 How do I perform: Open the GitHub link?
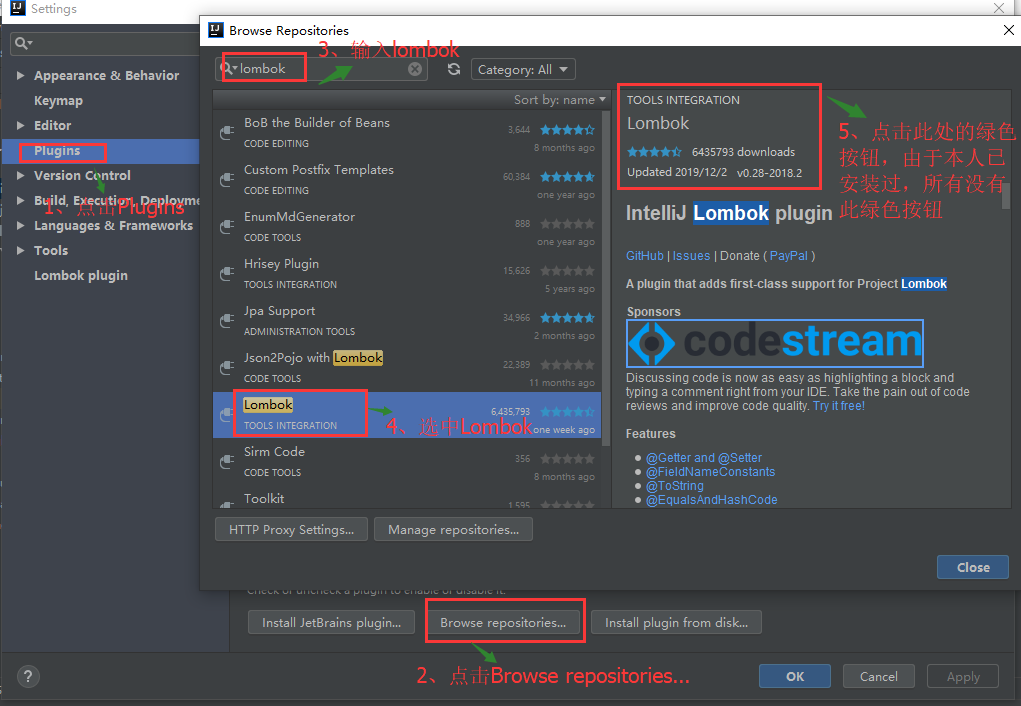click(x=645, y=256)
